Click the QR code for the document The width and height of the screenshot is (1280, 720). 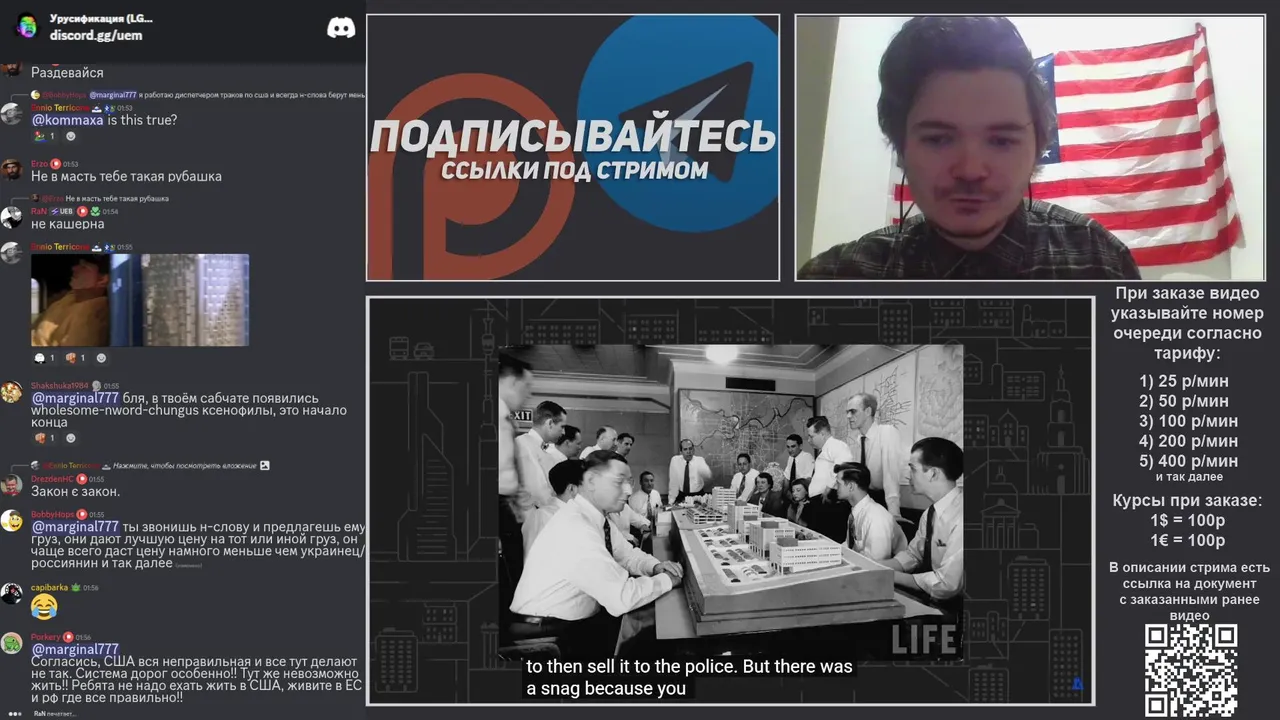[1190, 671]
